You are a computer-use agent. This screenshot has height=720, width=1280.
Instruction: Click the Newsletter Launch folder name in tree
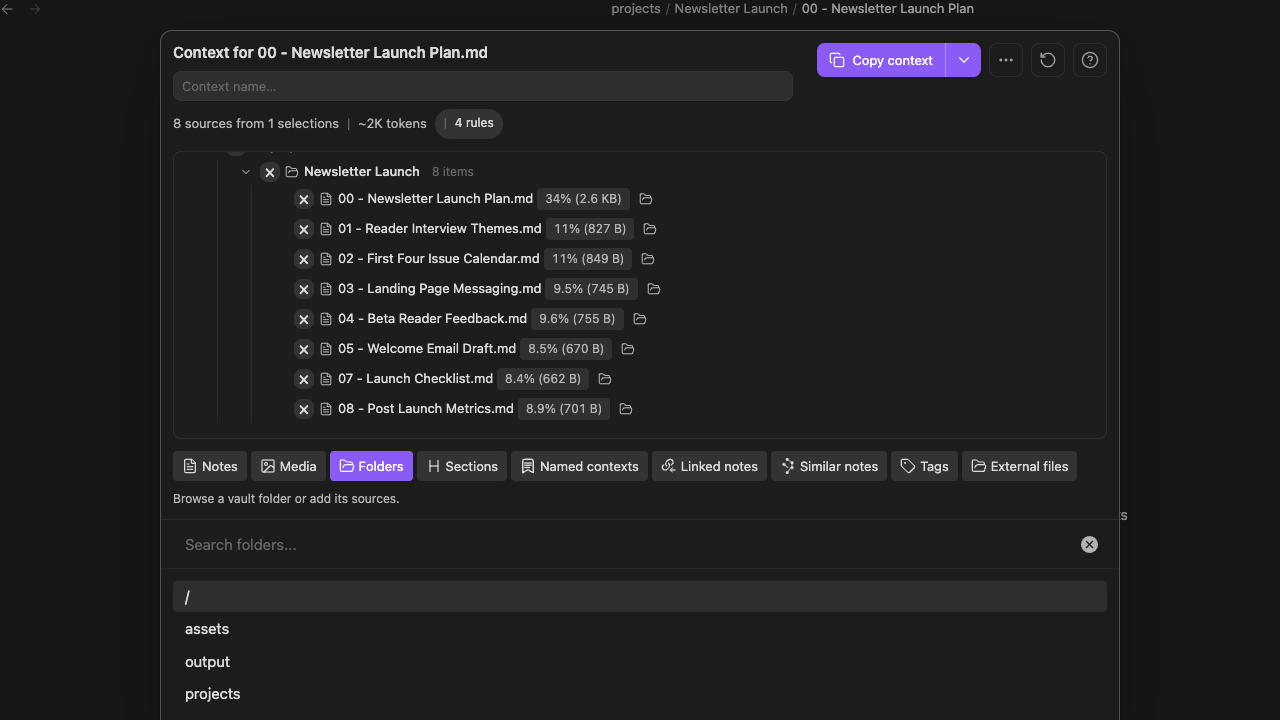point(362,172)
